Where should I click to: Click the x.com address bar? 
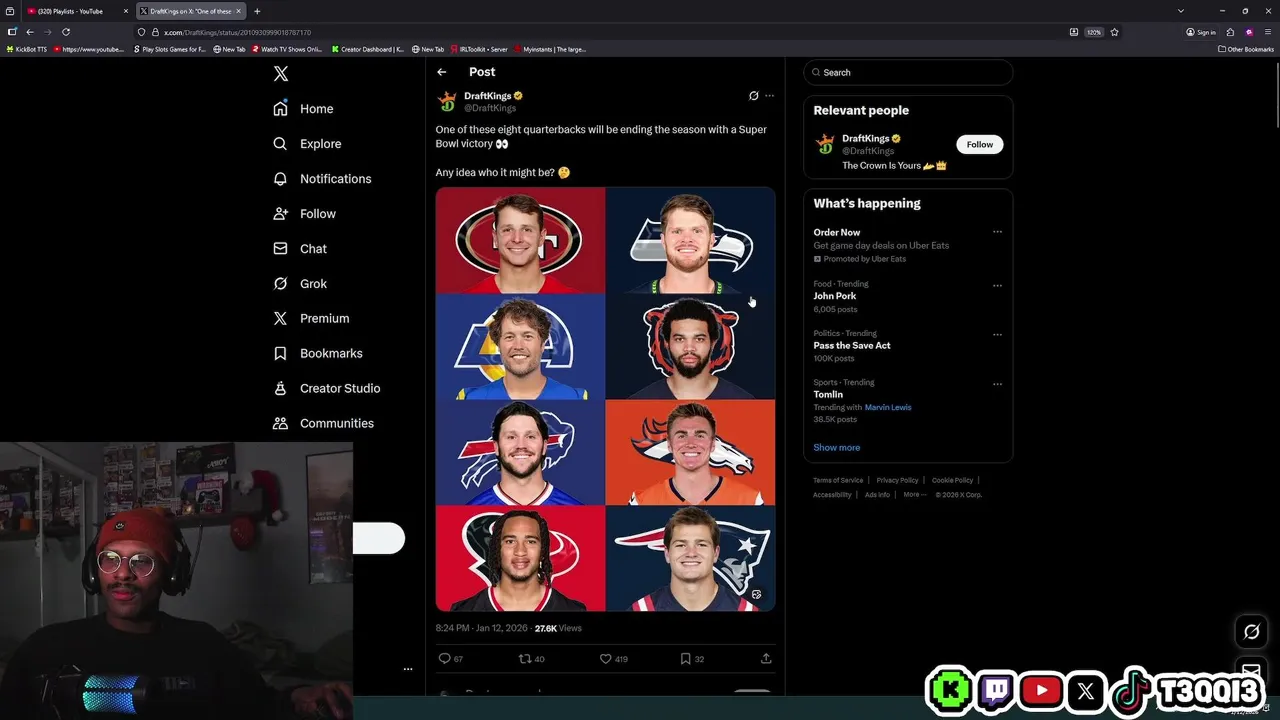click(x=600, y=32)
